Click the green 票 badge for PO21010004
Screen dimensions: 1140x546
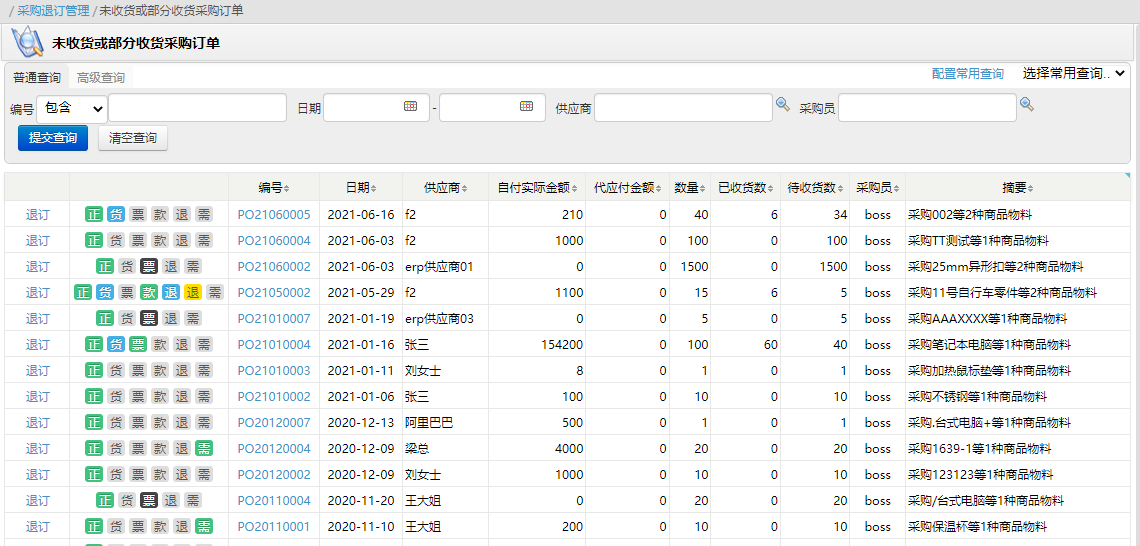[x=137, y=345]
